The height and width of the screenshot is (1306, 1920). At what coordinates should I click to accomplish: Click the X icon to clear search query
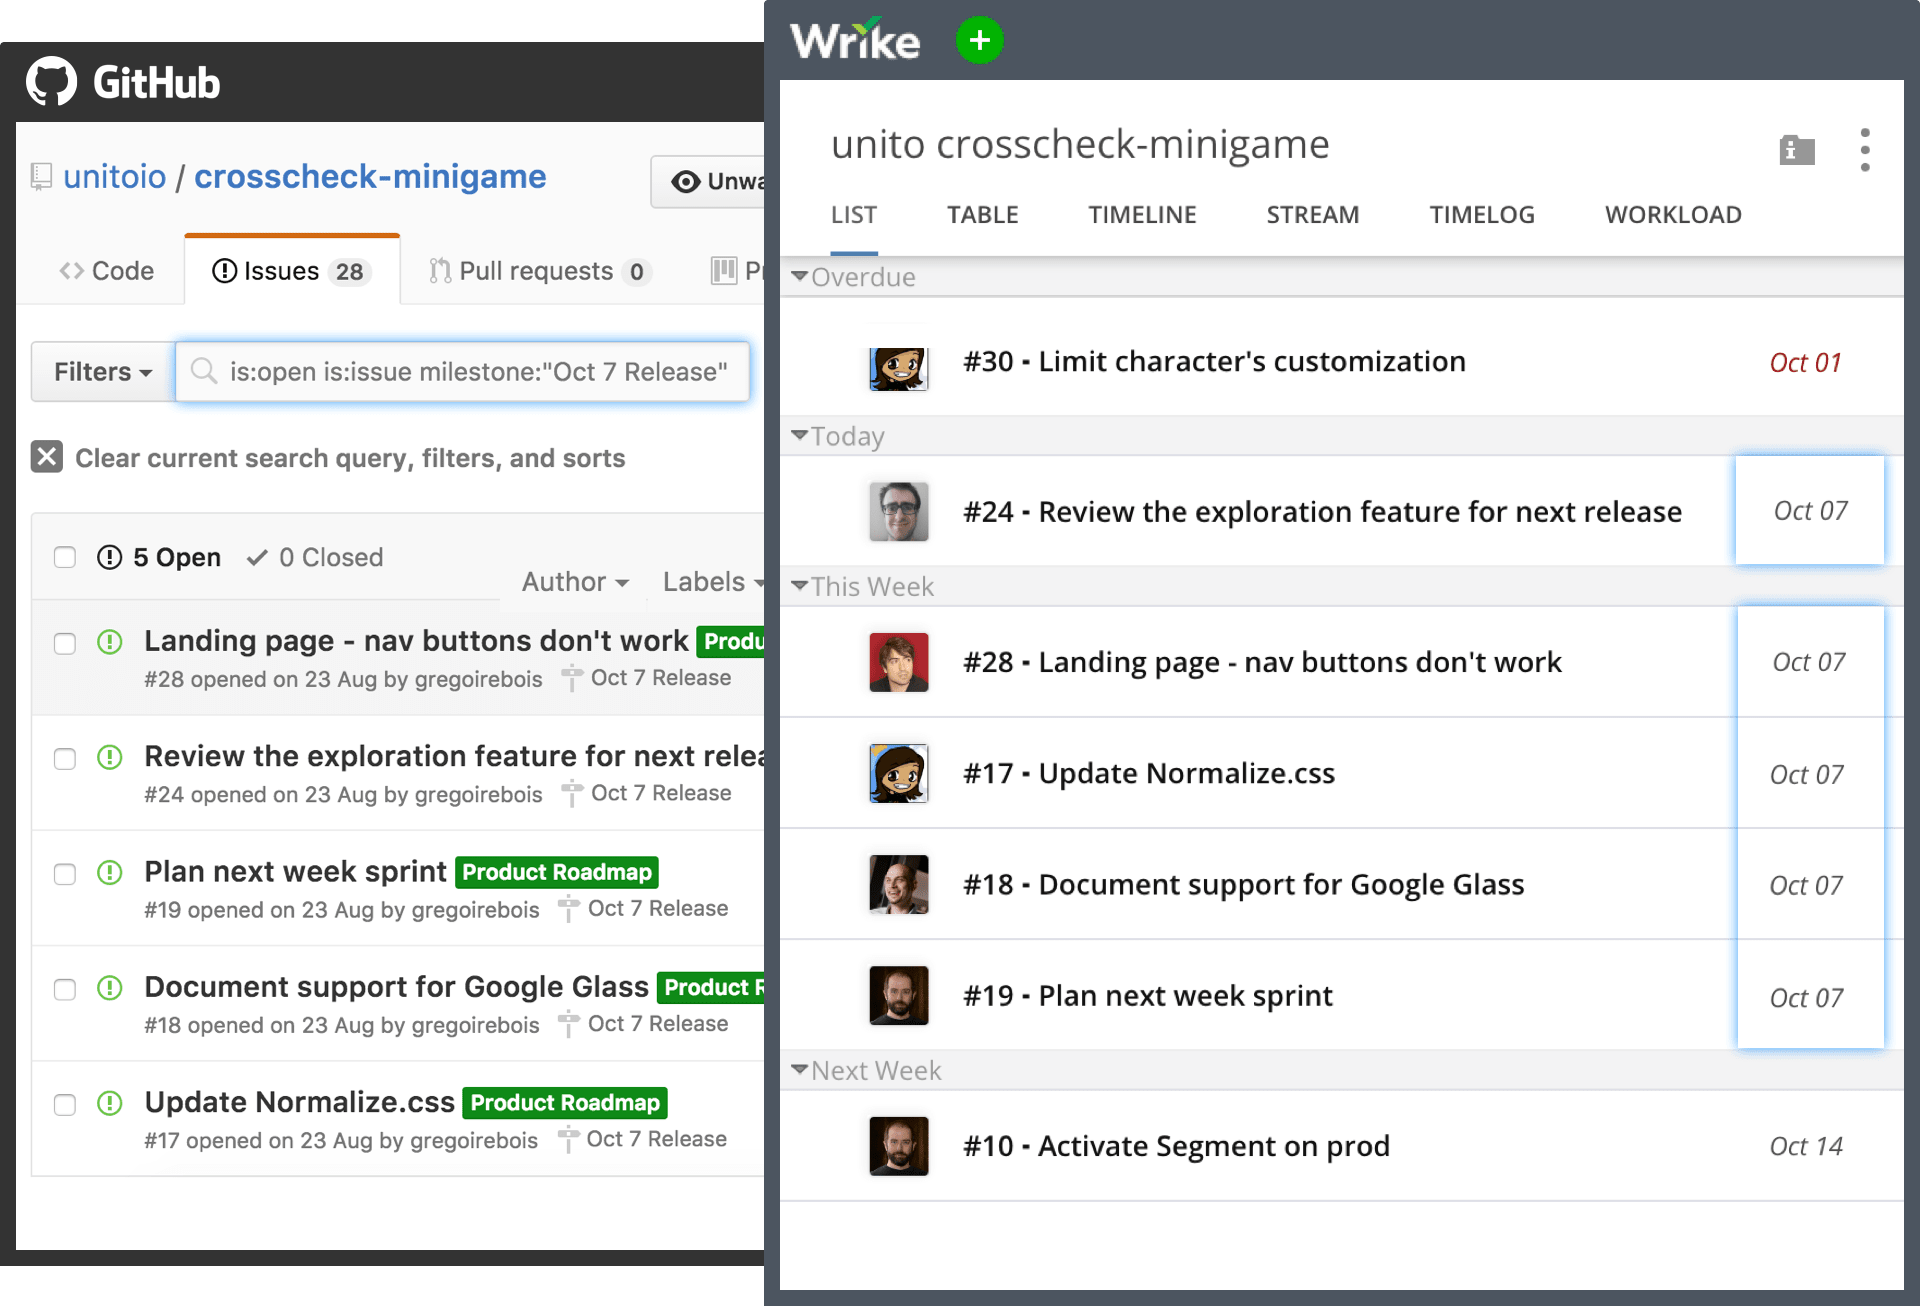coord(47,457)
